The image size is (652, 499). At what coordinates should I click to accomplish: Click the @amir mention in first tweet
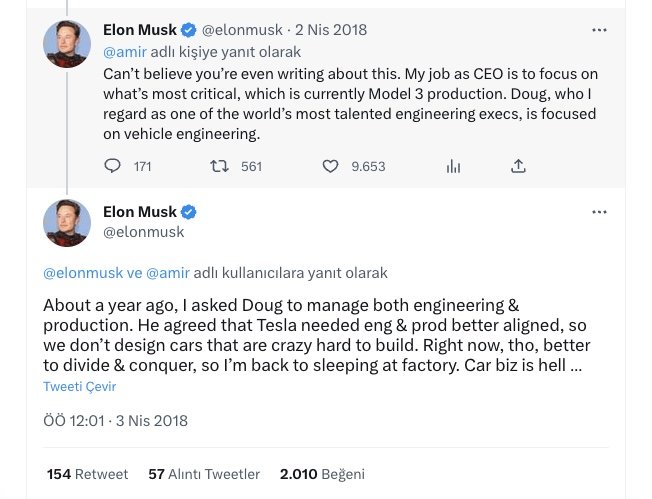[124, 53]
